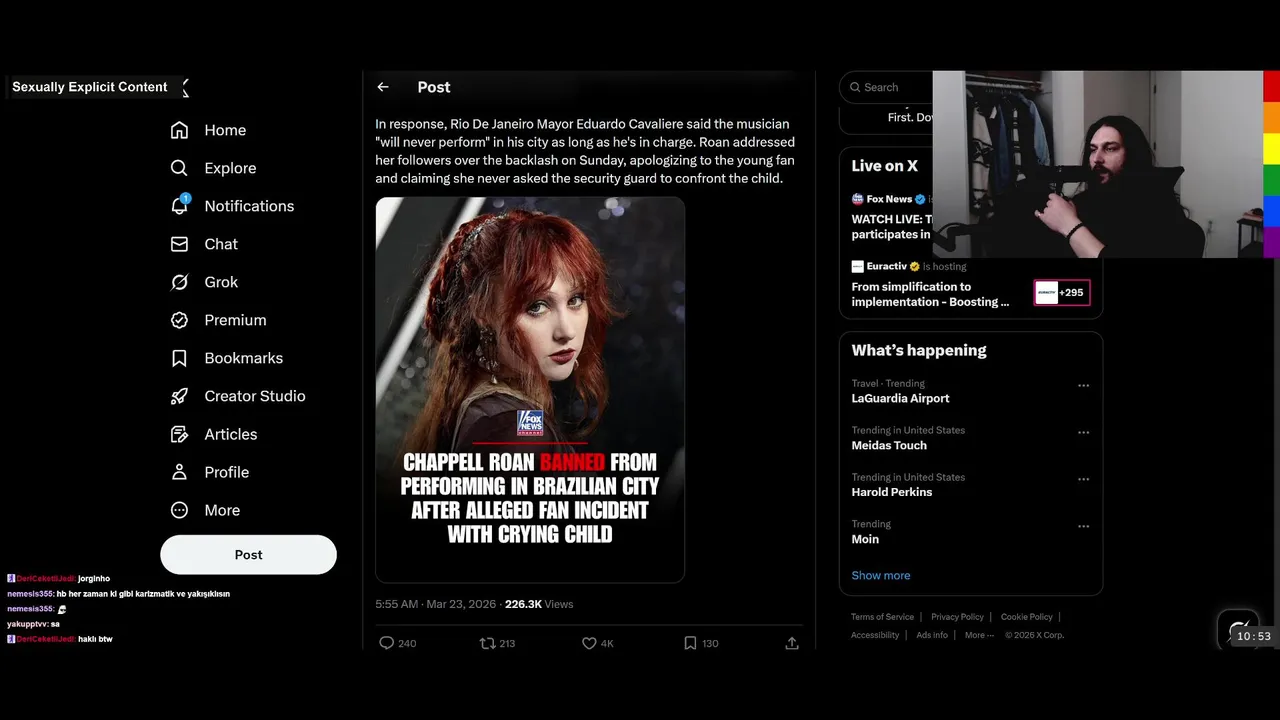Screen dimensions: 1280x720
Task: Click the 226.3K Views count
Action: 539,604
